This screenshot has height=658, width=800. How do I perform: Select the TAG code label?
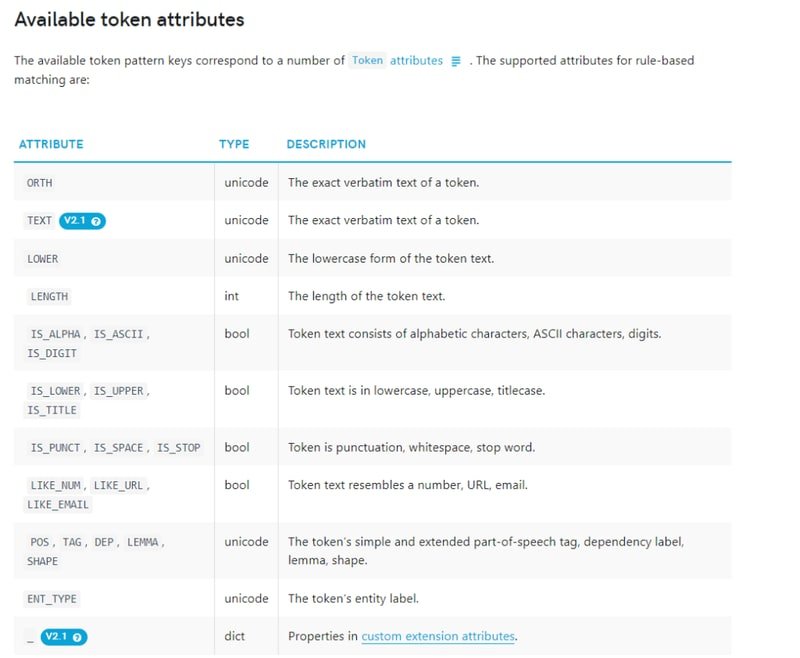pos(72,542)
